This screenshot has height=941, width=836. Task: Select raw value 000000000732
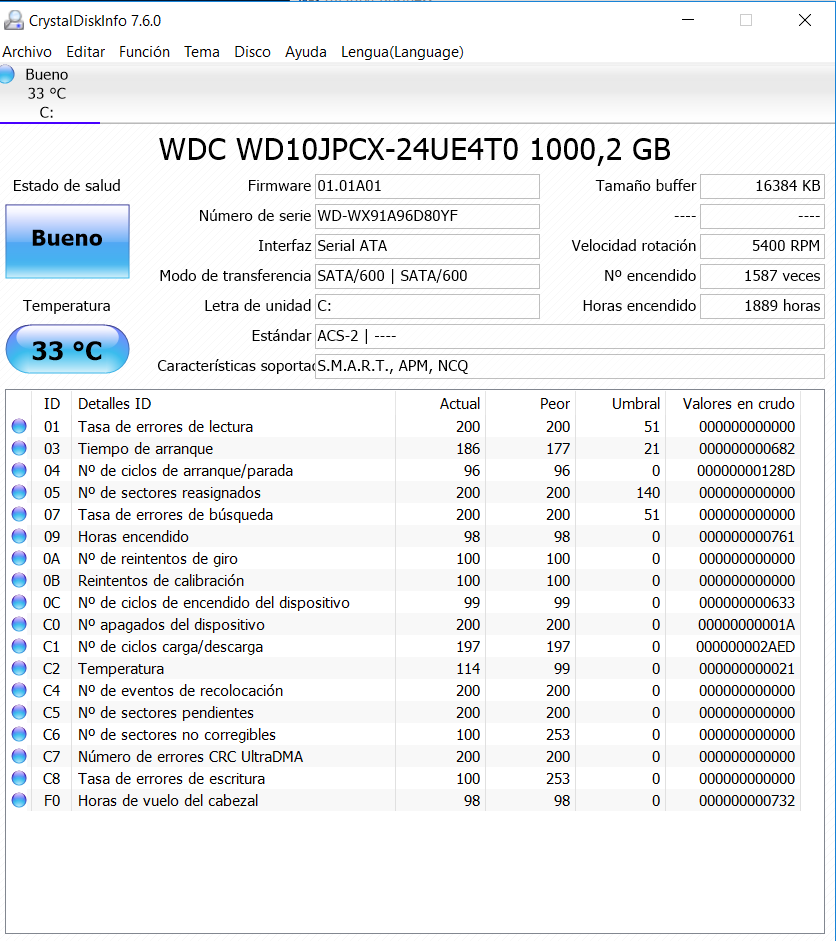pos(747,801)
